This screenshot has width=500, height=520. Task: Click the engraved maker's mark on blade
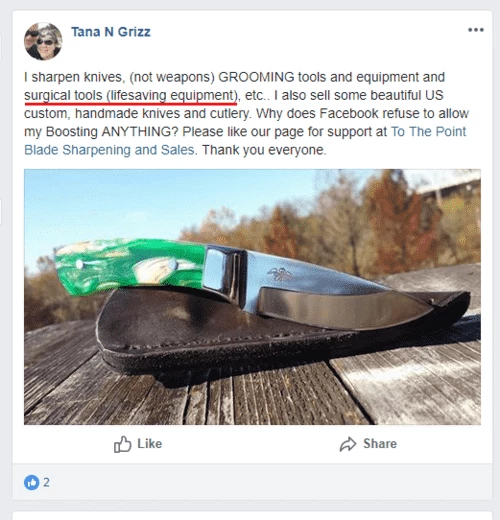pyautogui.click(x=280, y=275)
